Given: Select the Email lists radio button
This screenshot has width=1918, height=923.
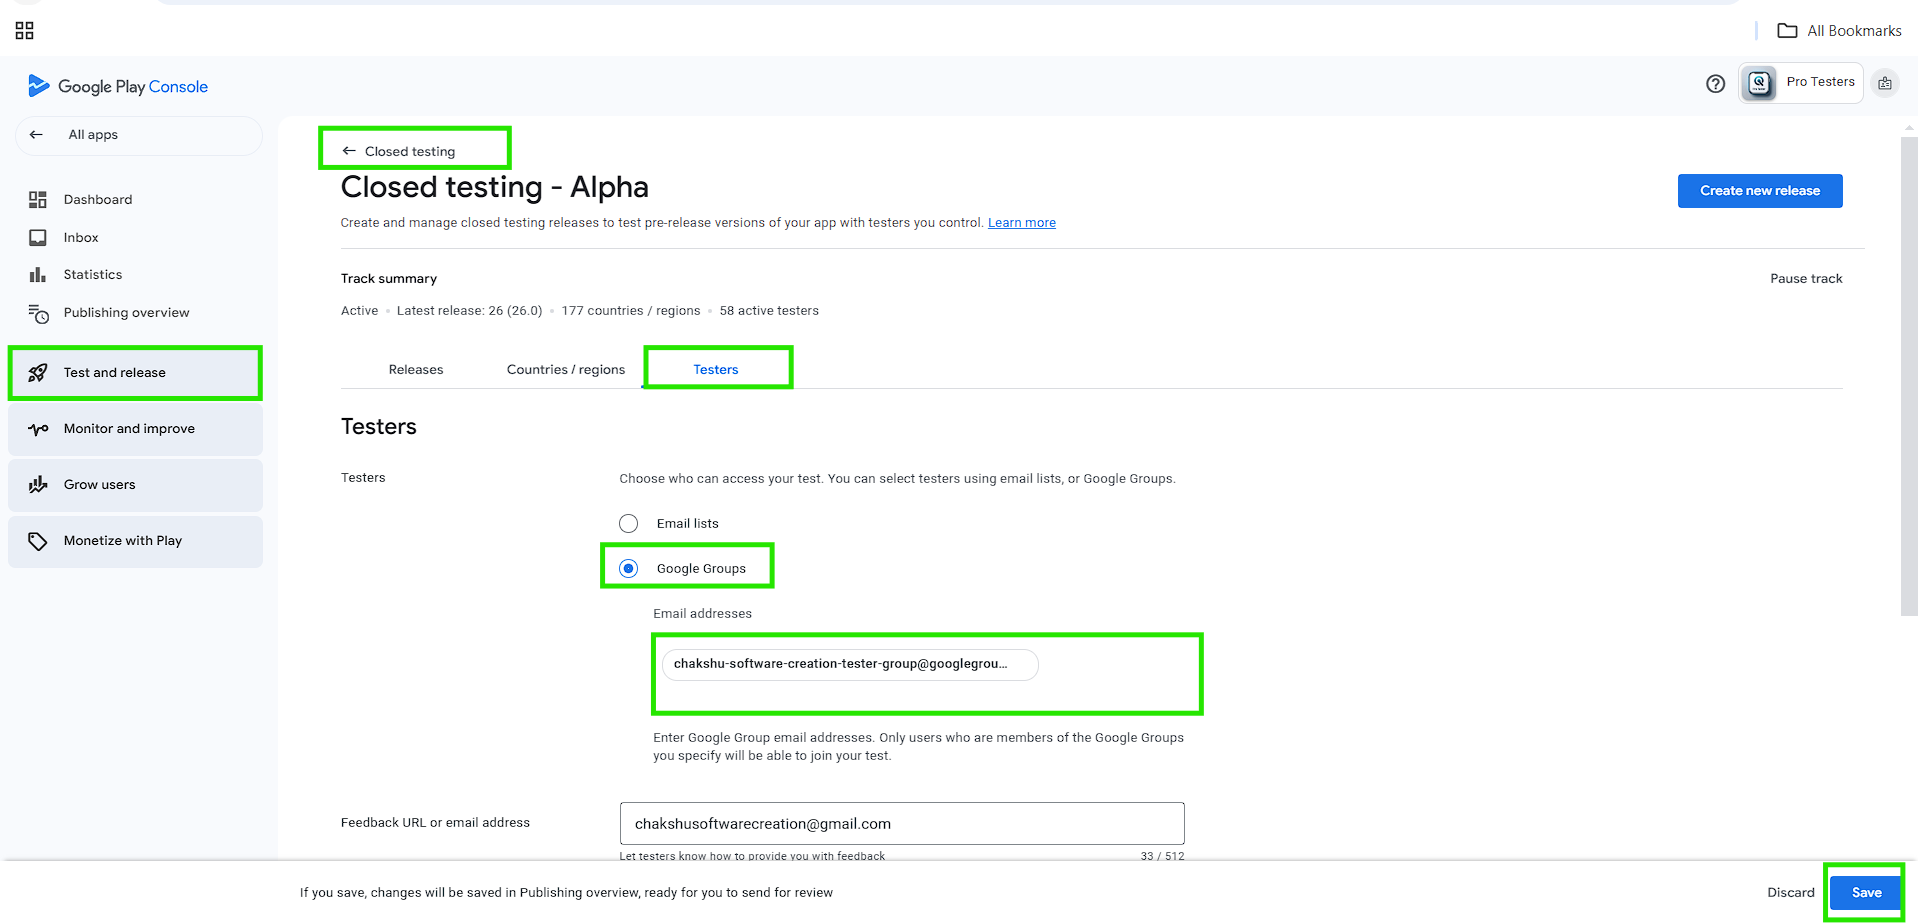Looking at the screenshot, I should click(628, 524).
